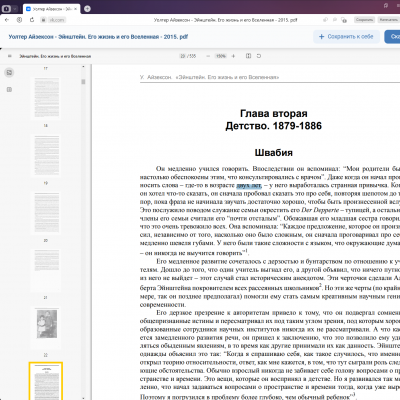Reload the page in browser
Viewport: 400px width, 400px height.
(32, 20)
